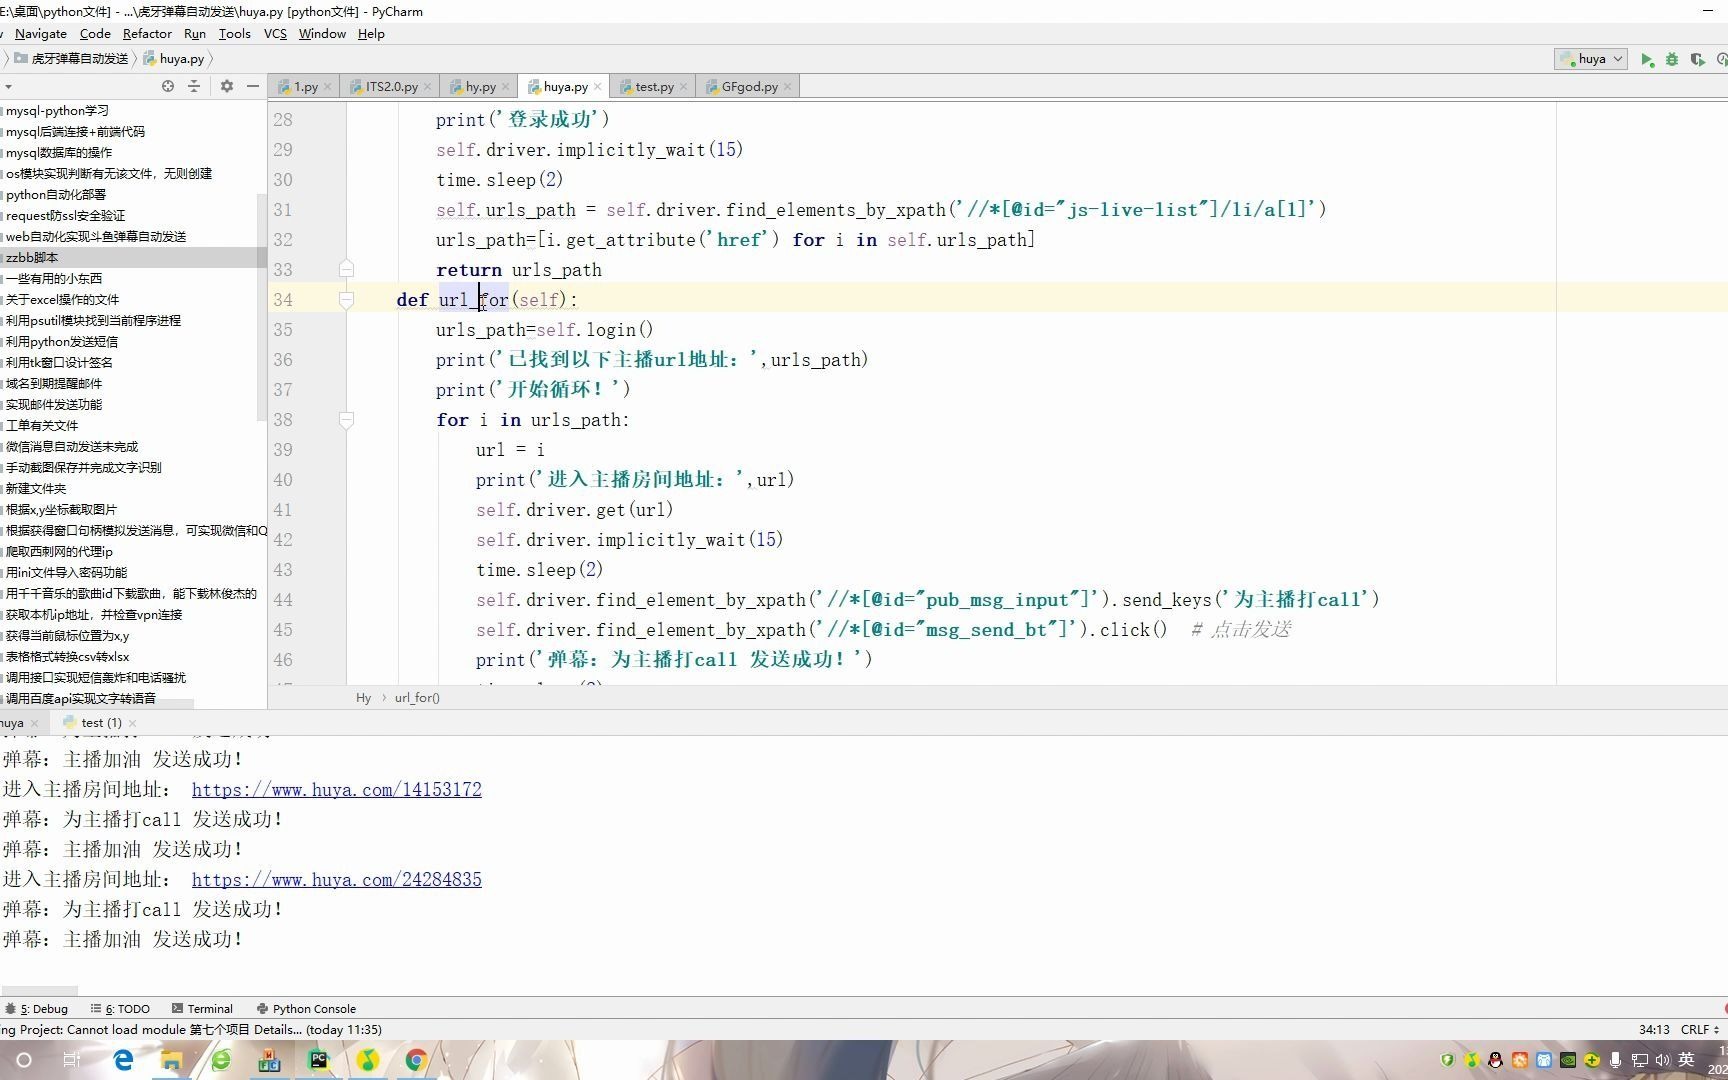Open the VCS menu
This screenshot has width=1728, height=1080.
pos(274,33)
